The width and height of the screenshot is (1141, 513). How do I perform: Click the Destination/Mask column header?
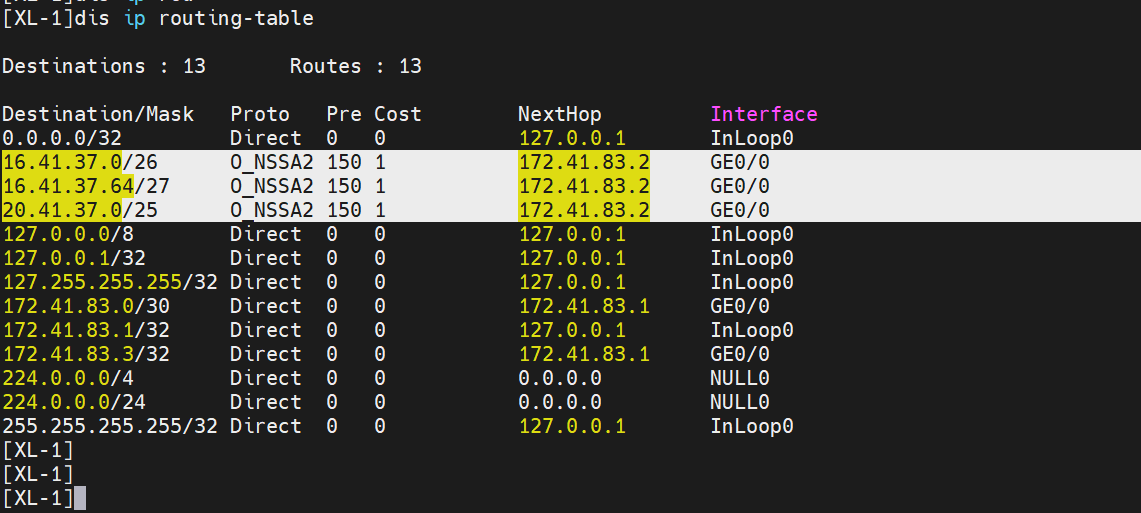(98, 114)
